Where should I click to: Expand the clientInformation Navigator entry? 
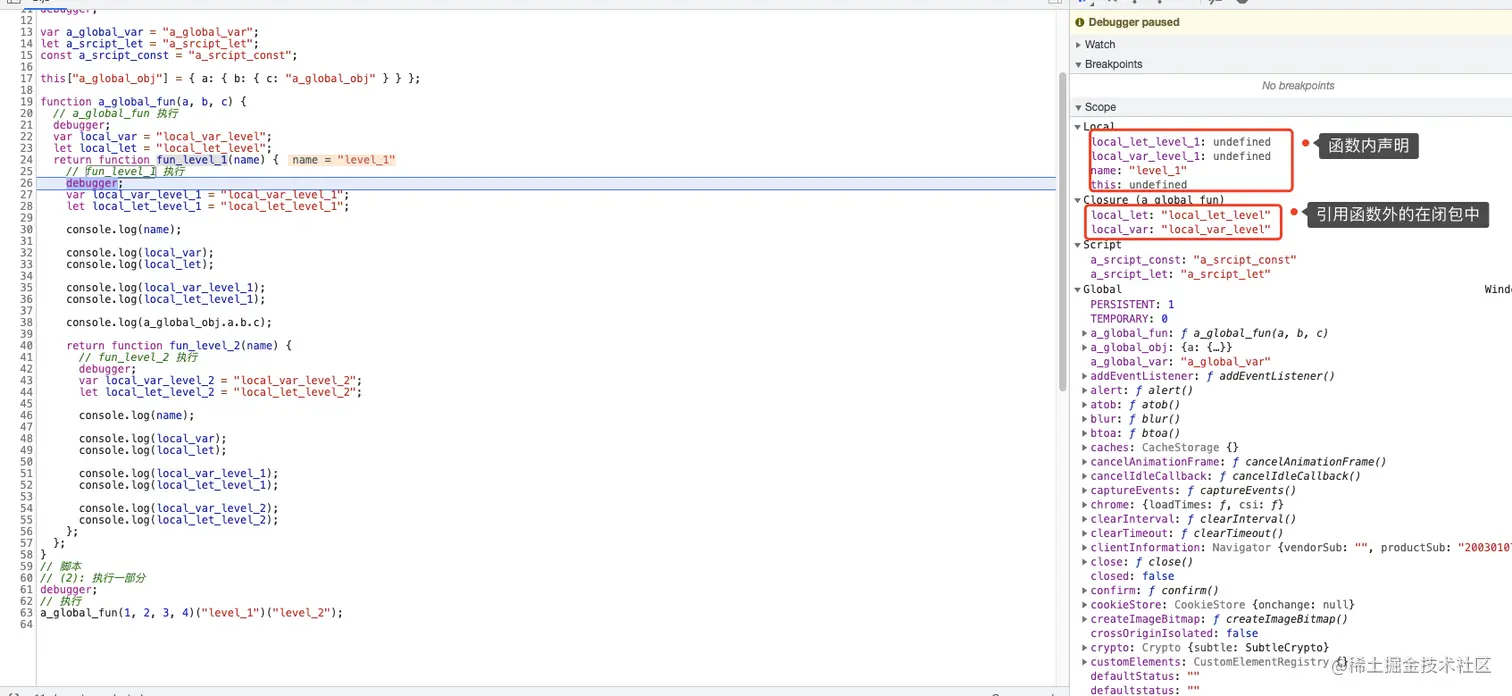click(x=1086, y=548)
